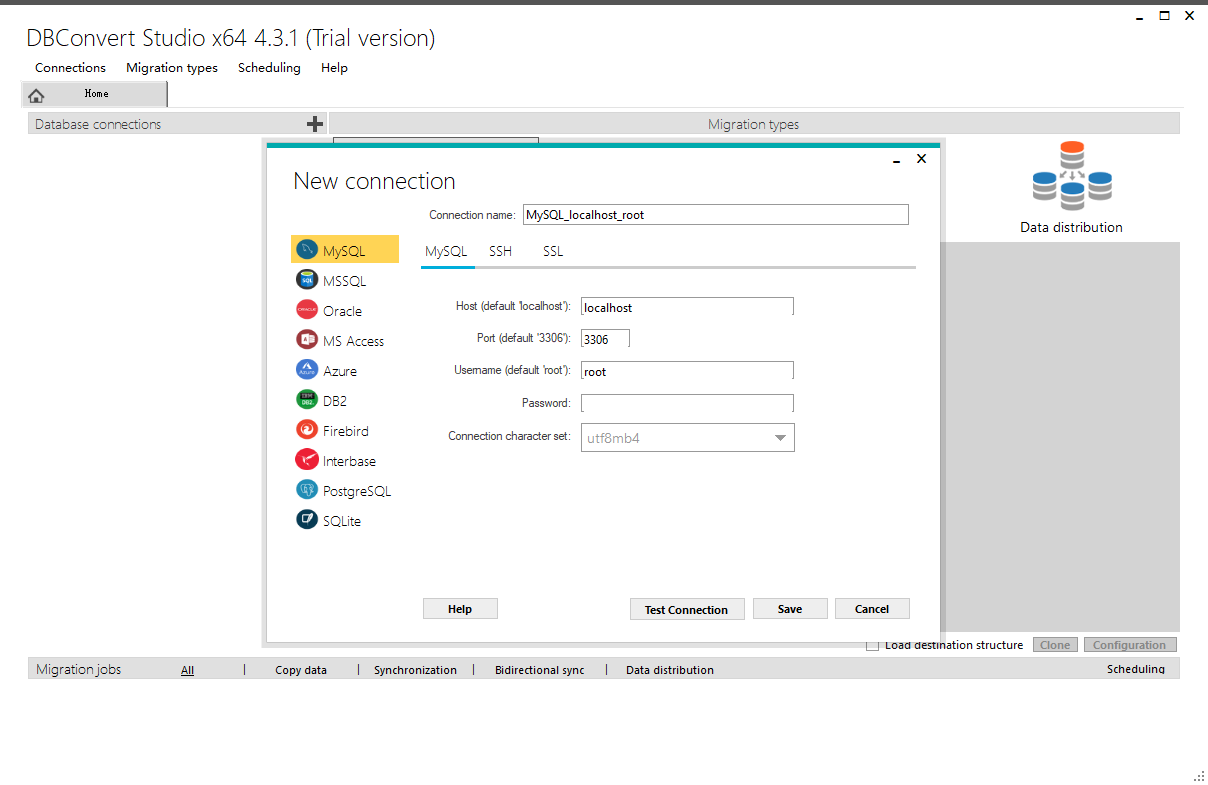This screenshot has width=1208, height=785.
Task: Open the Home tab
Action: 95,94
